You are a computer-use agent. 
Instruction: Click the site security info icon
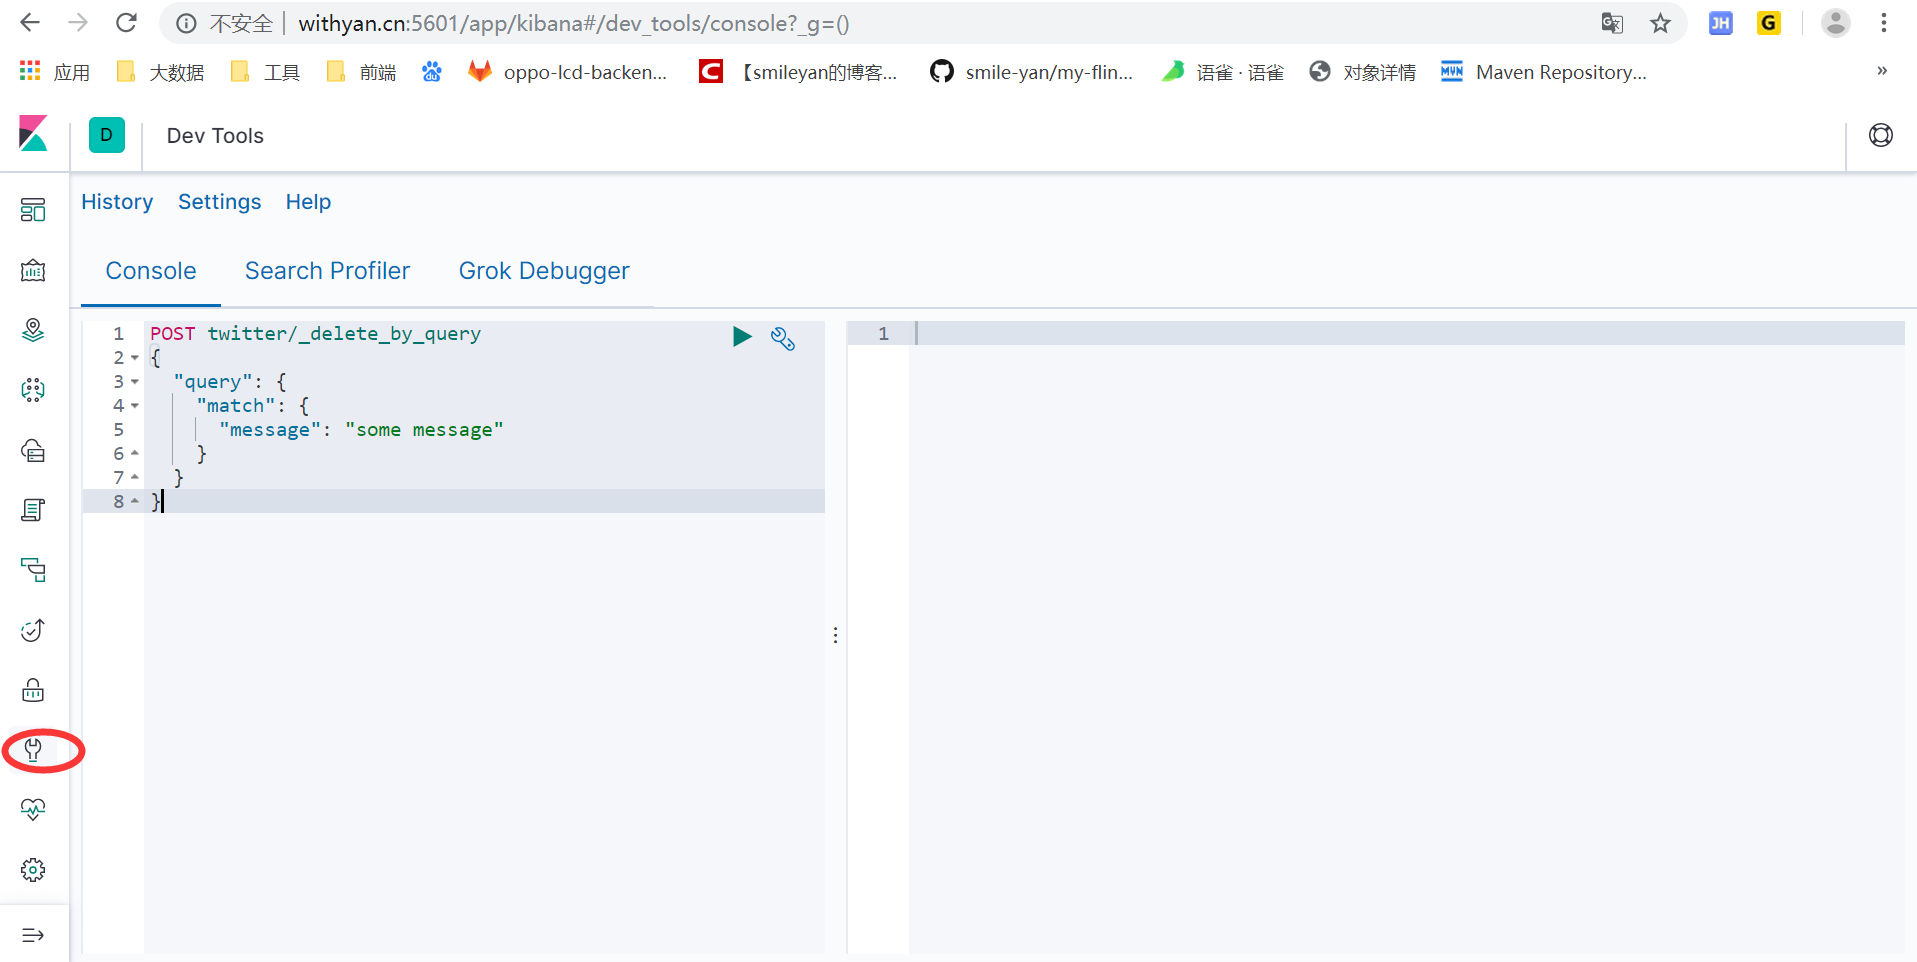coord(186,23)
